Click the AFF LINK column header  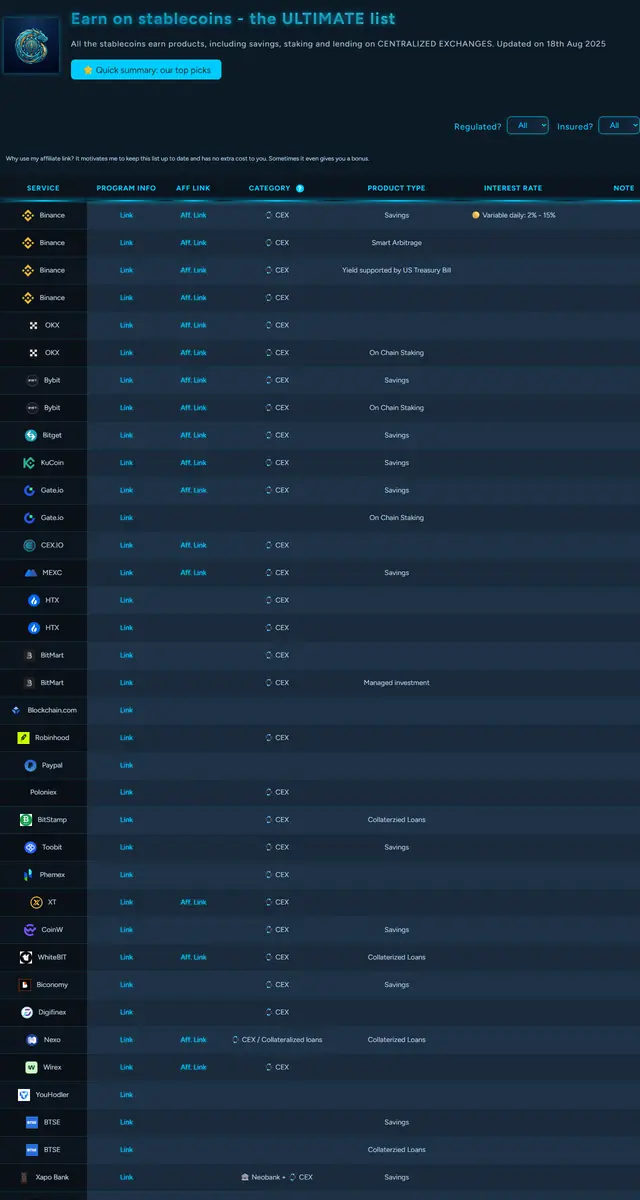point(193,188)
